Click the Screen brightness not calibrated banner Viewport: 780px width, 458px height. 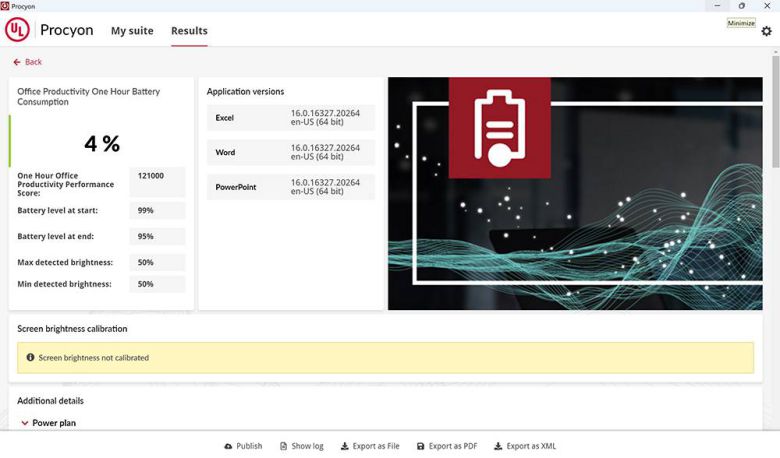pos(385,357)
